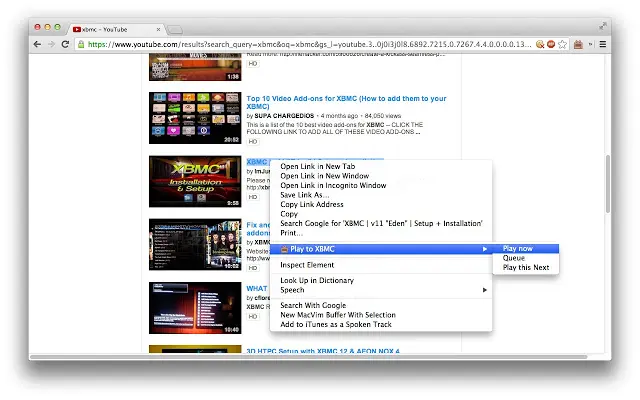Open the 1:38 duration video thumbnail
This screenshot has height=400, width=640.
[195, 67]
